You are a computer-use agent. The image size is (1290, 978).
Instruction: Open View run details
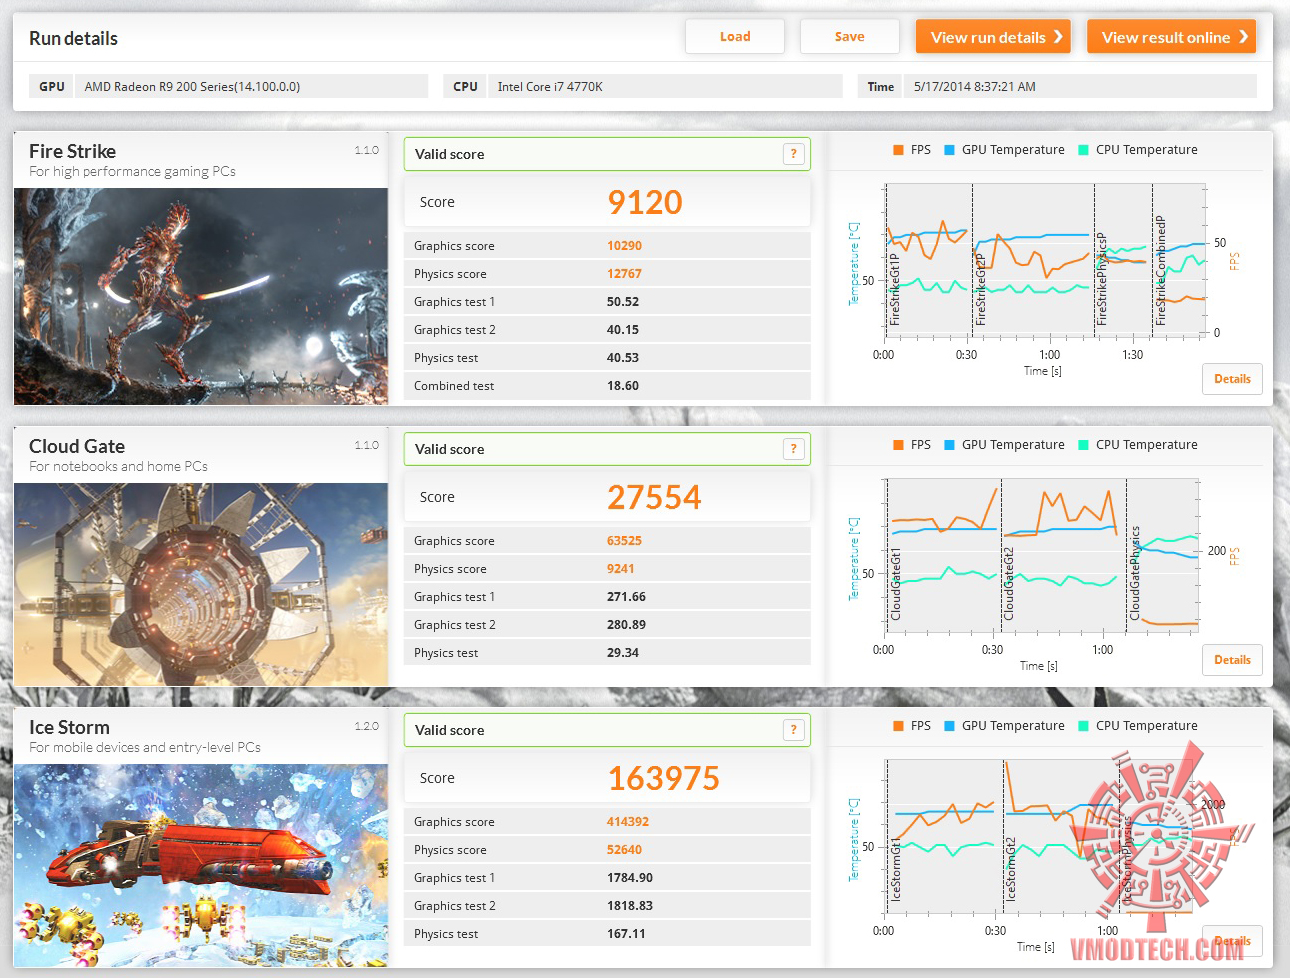tap(993, 37)
